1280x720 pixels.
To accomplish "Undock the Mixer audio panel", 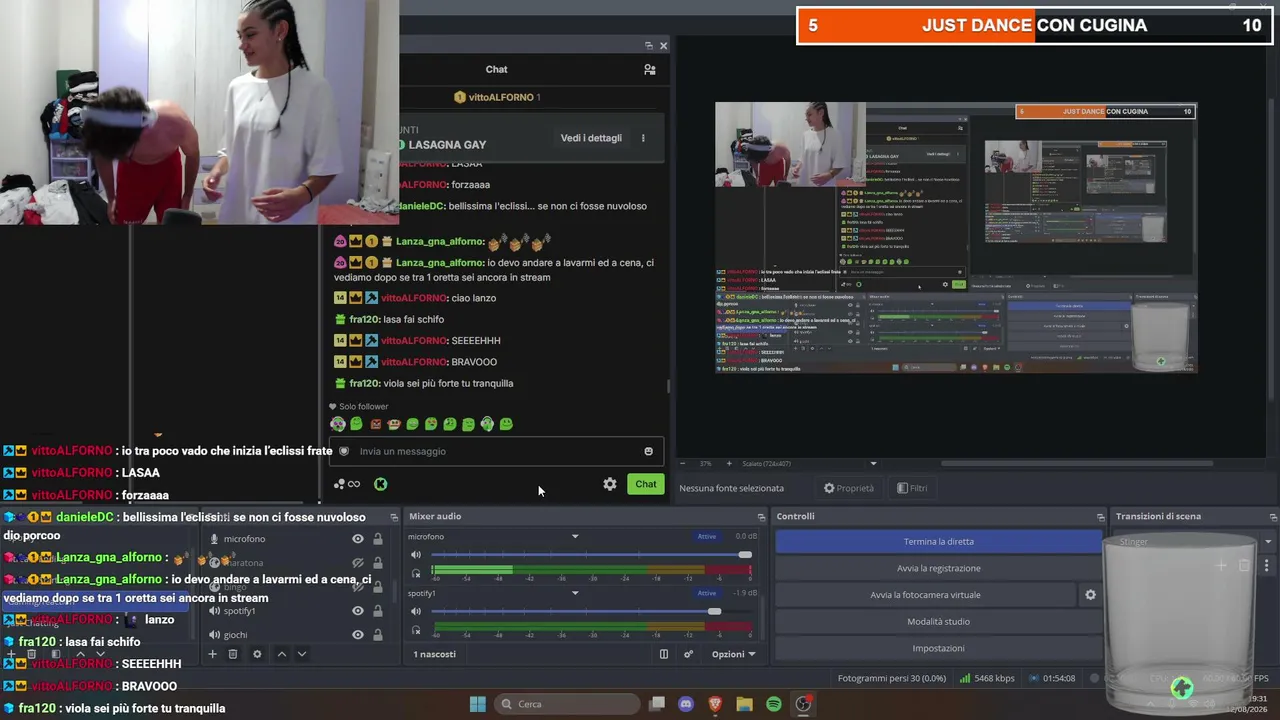I will (x=761, y=517).
